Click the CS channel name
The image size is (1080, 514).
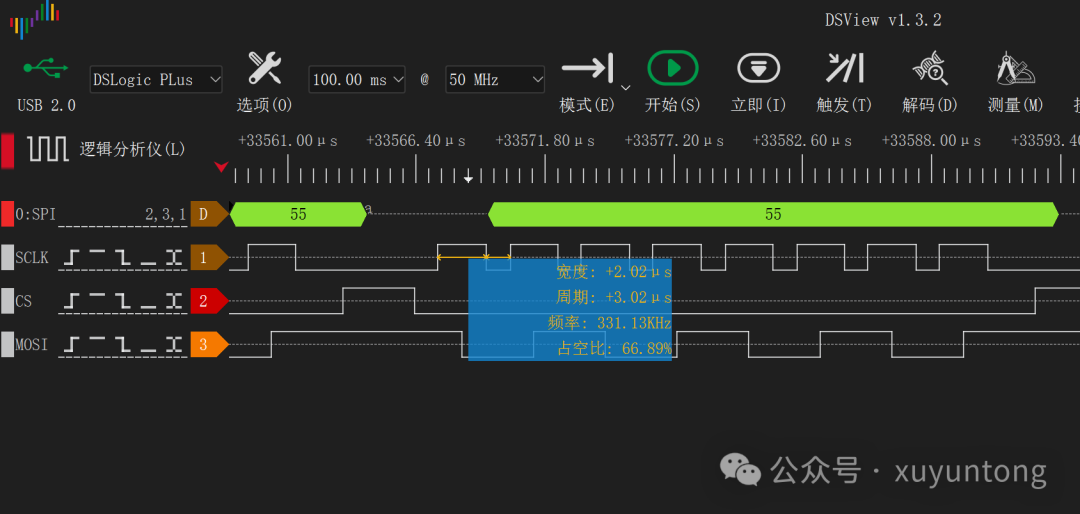[x=23, y=302]
